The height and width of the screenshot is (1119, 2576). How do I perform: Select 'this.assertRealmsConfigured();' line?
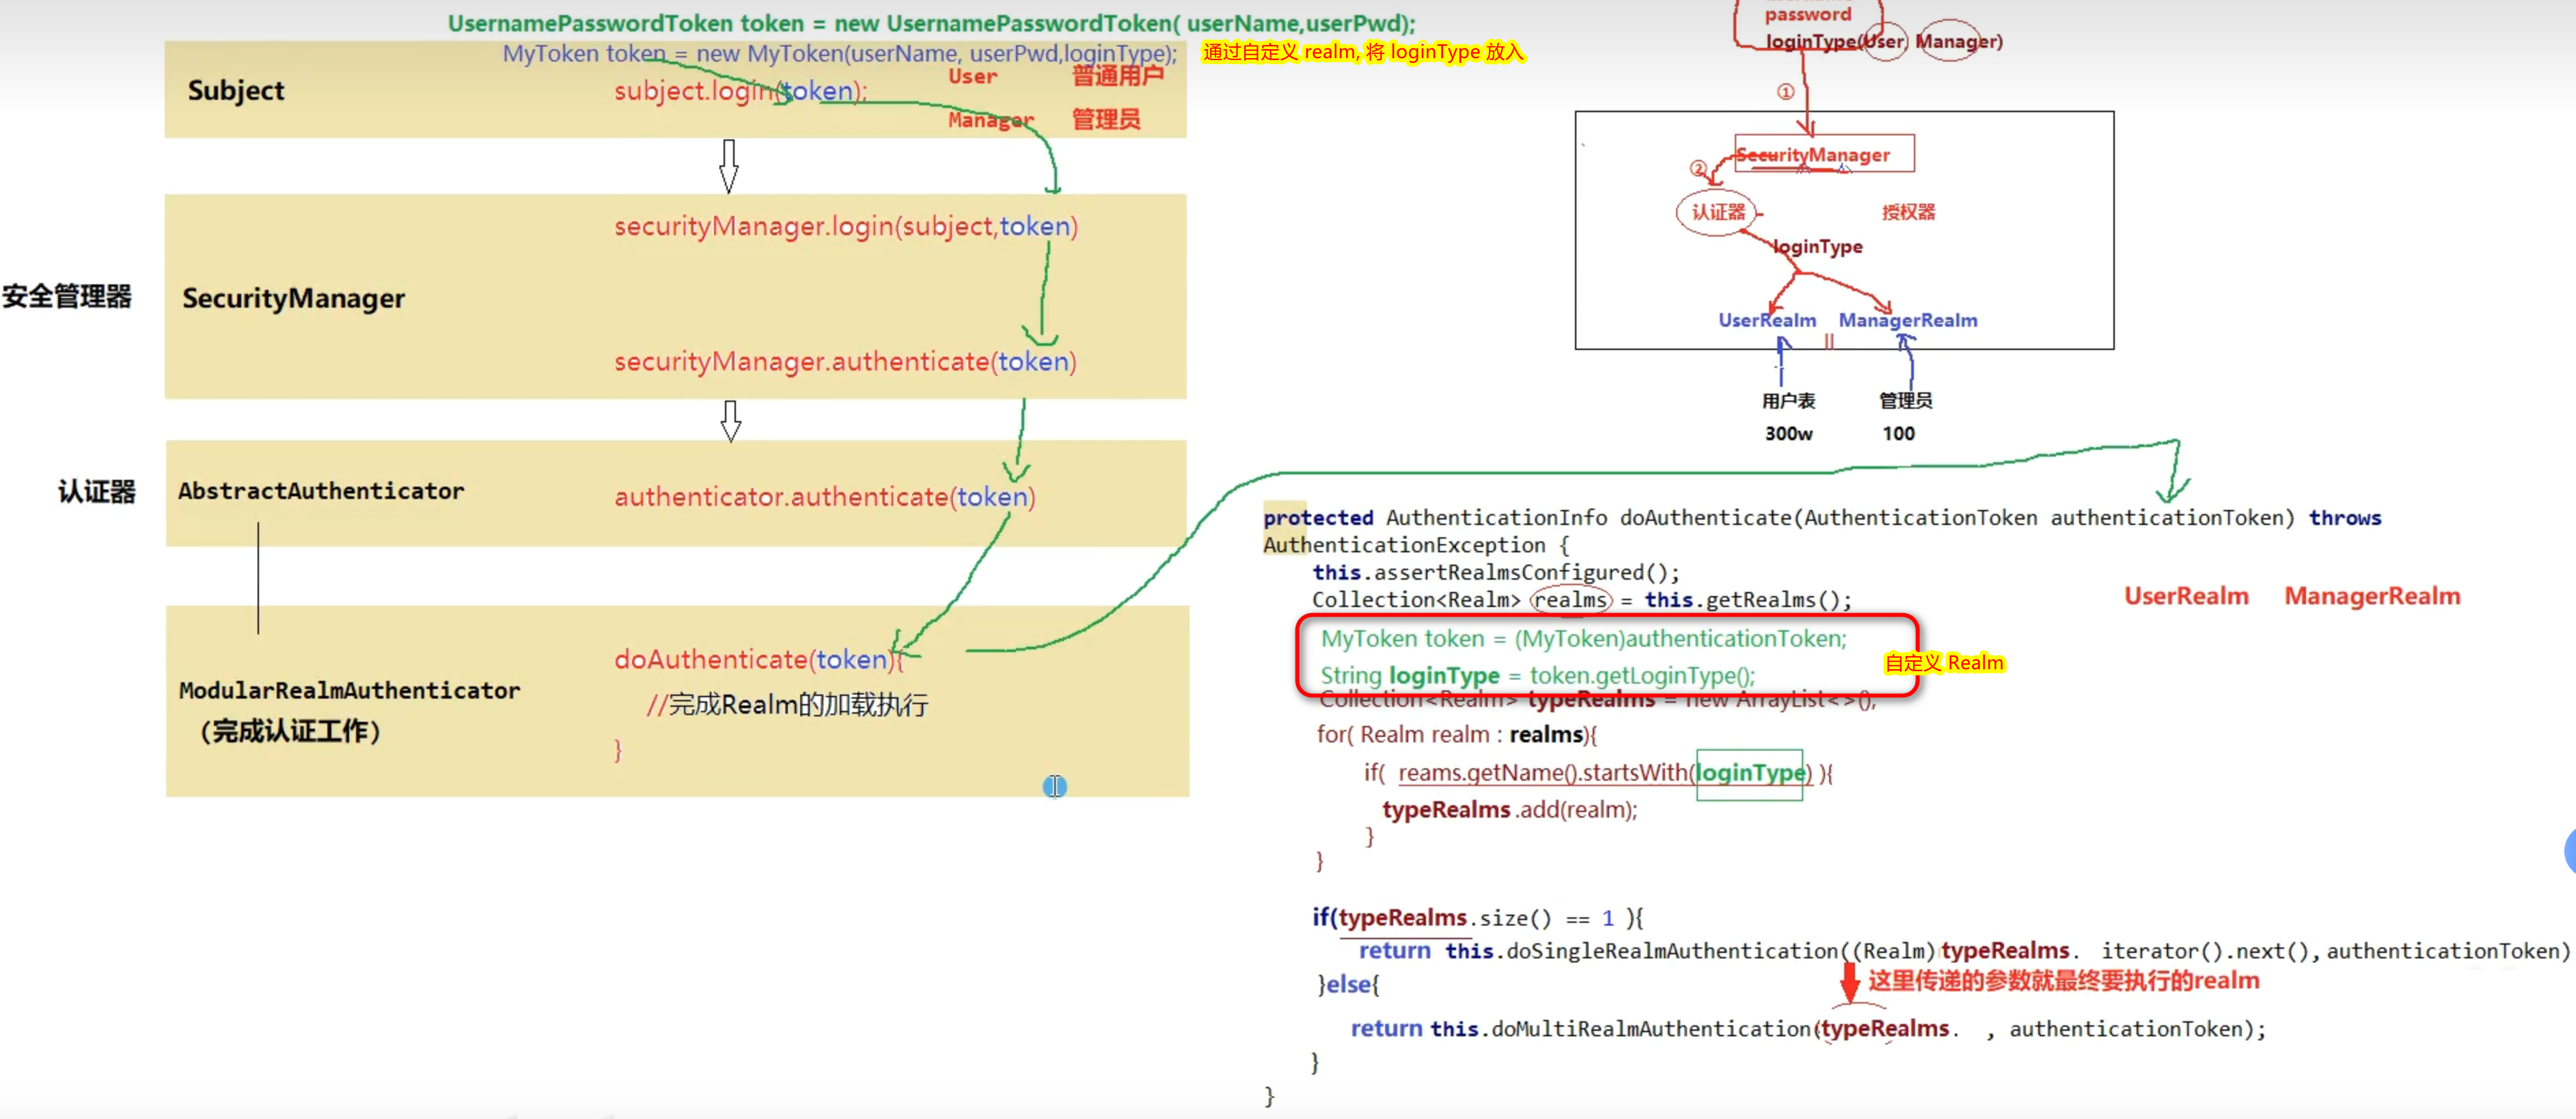[x=1496, y=573]
